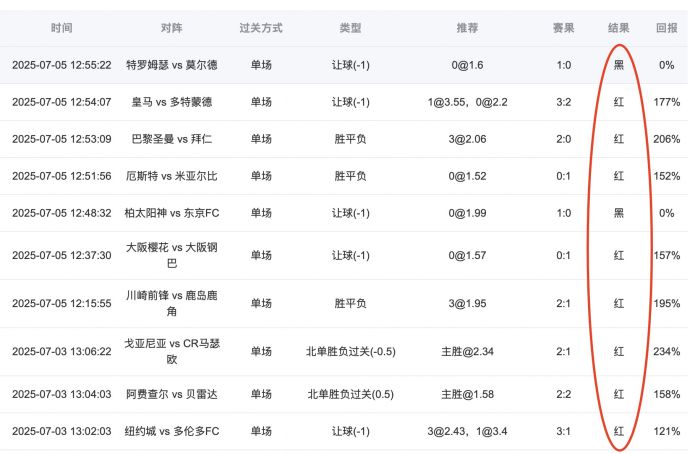This screenshot has height=454, width=690.
Task: Open the 皇马 vs 多特蒙德 match
Action: (171, 102)
